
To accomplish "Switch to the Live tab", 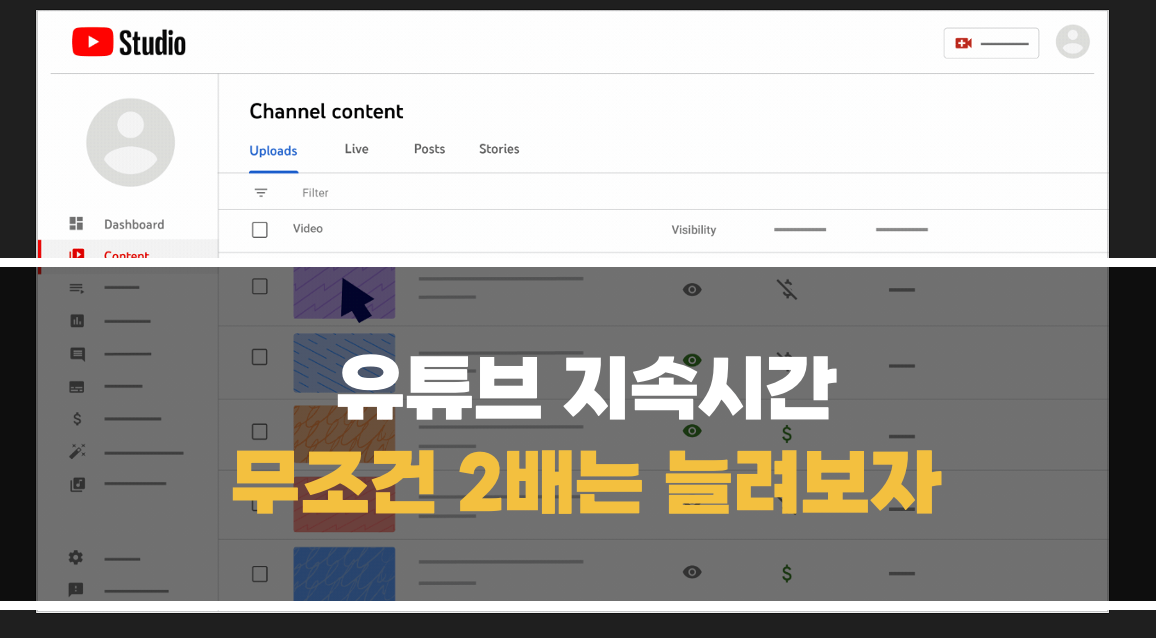I will [x=356, y=148].
